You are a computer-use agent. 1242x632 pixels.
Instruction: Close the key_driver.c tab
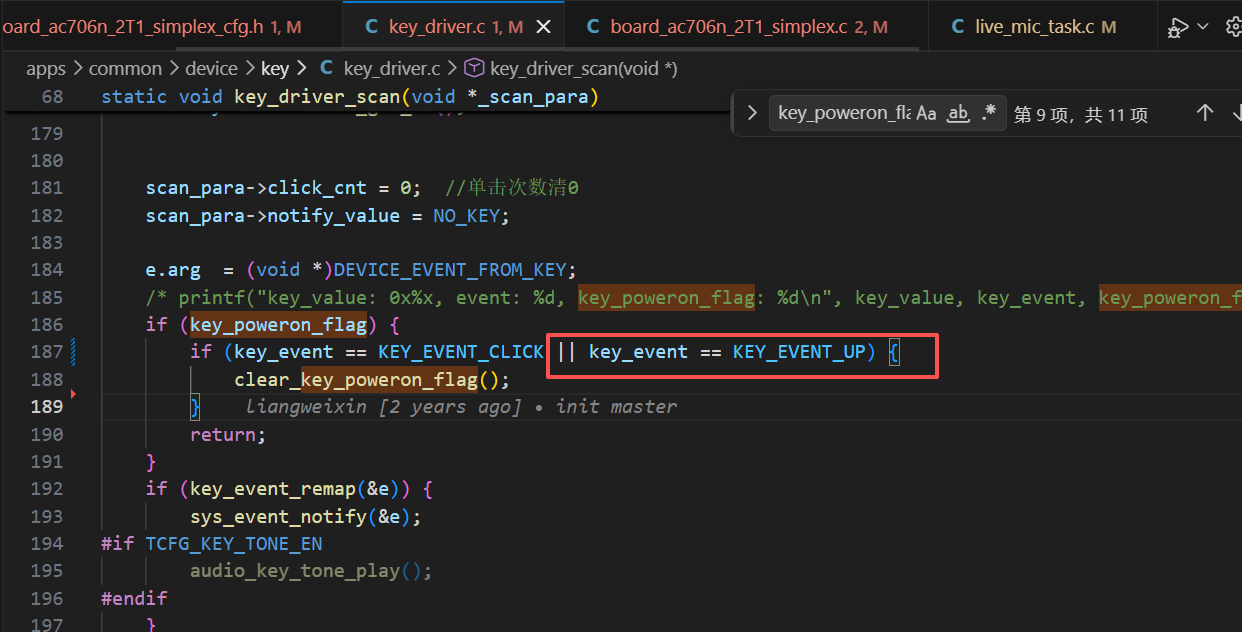click(x=544, y=27)
